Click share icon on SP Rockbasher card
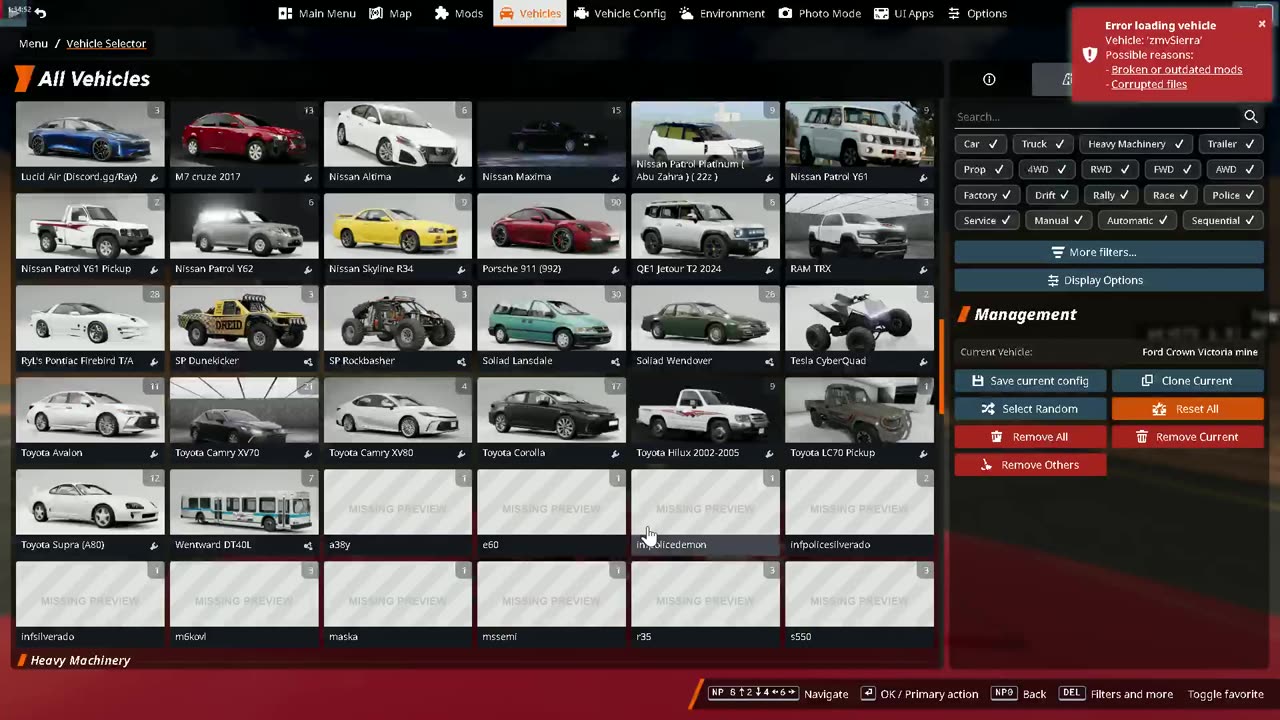 pos(461,361)
